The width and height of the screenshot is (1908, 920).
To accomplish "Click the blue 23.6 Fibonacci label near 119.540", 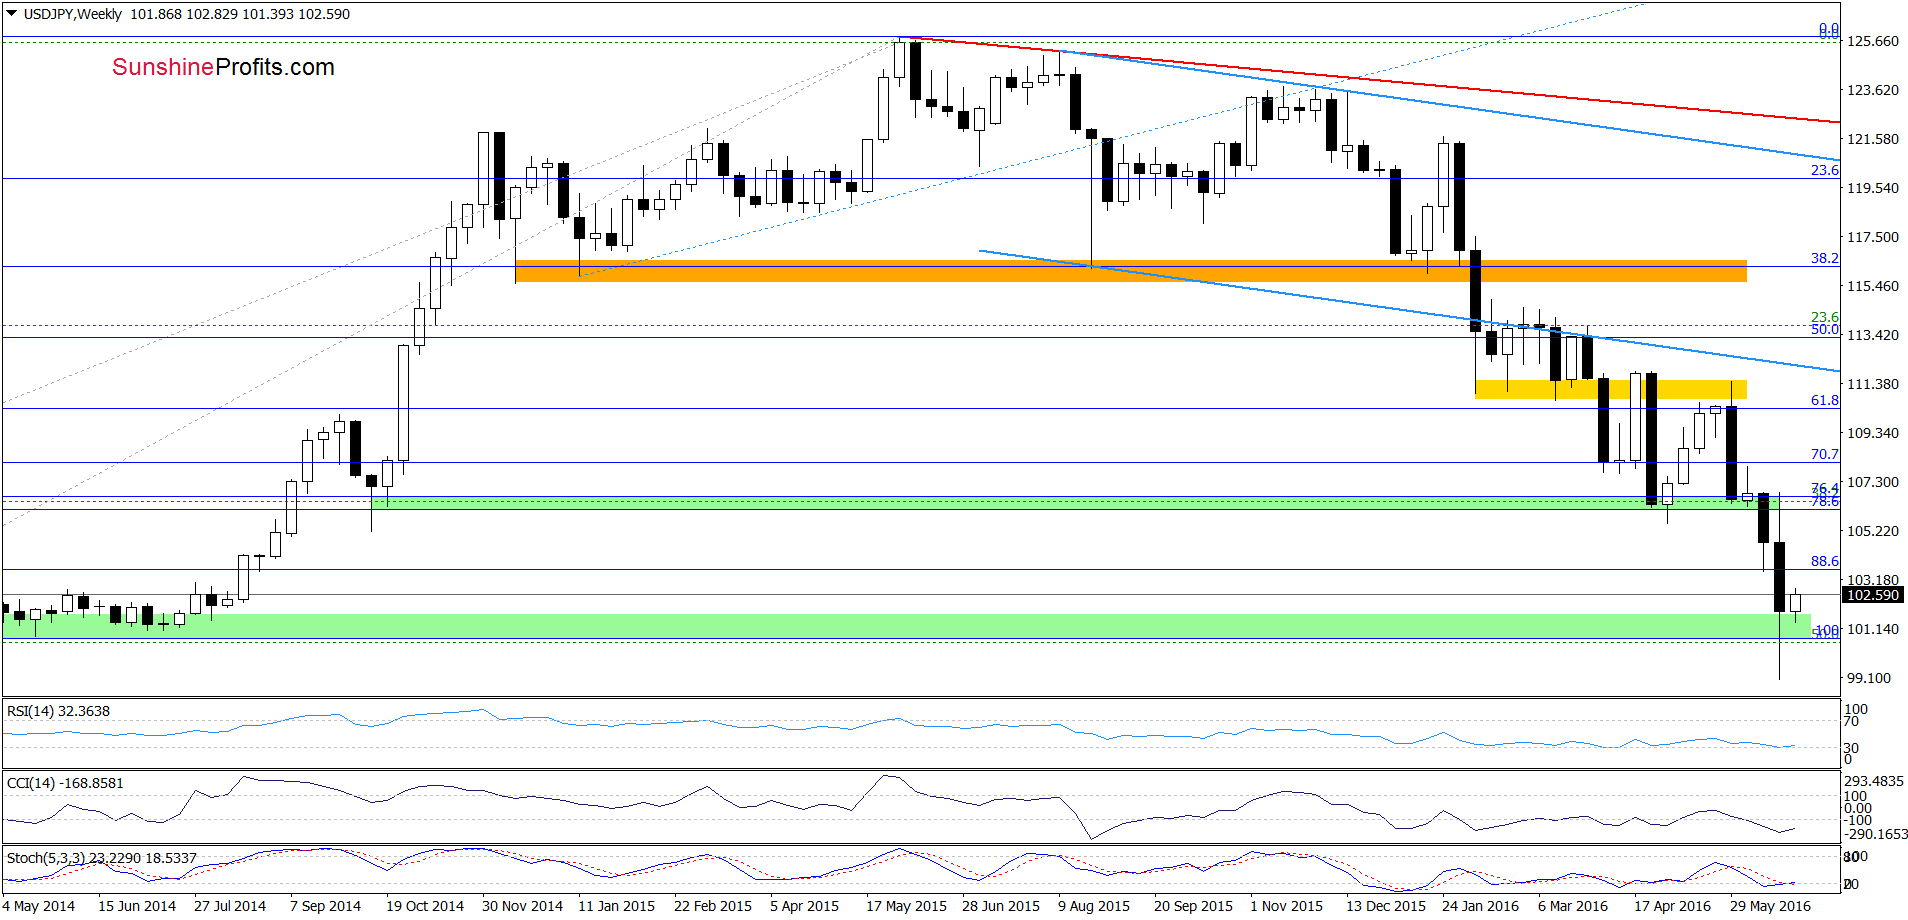I will [x=1824, y=170].
